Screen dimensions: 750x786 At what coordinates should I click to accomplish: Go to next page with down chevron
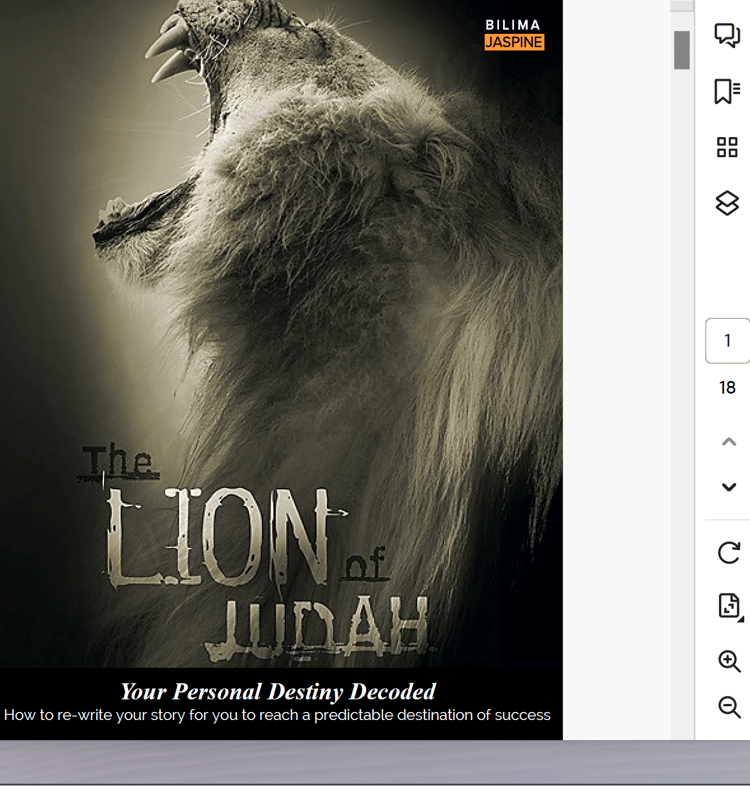click(x=728, y=487)
